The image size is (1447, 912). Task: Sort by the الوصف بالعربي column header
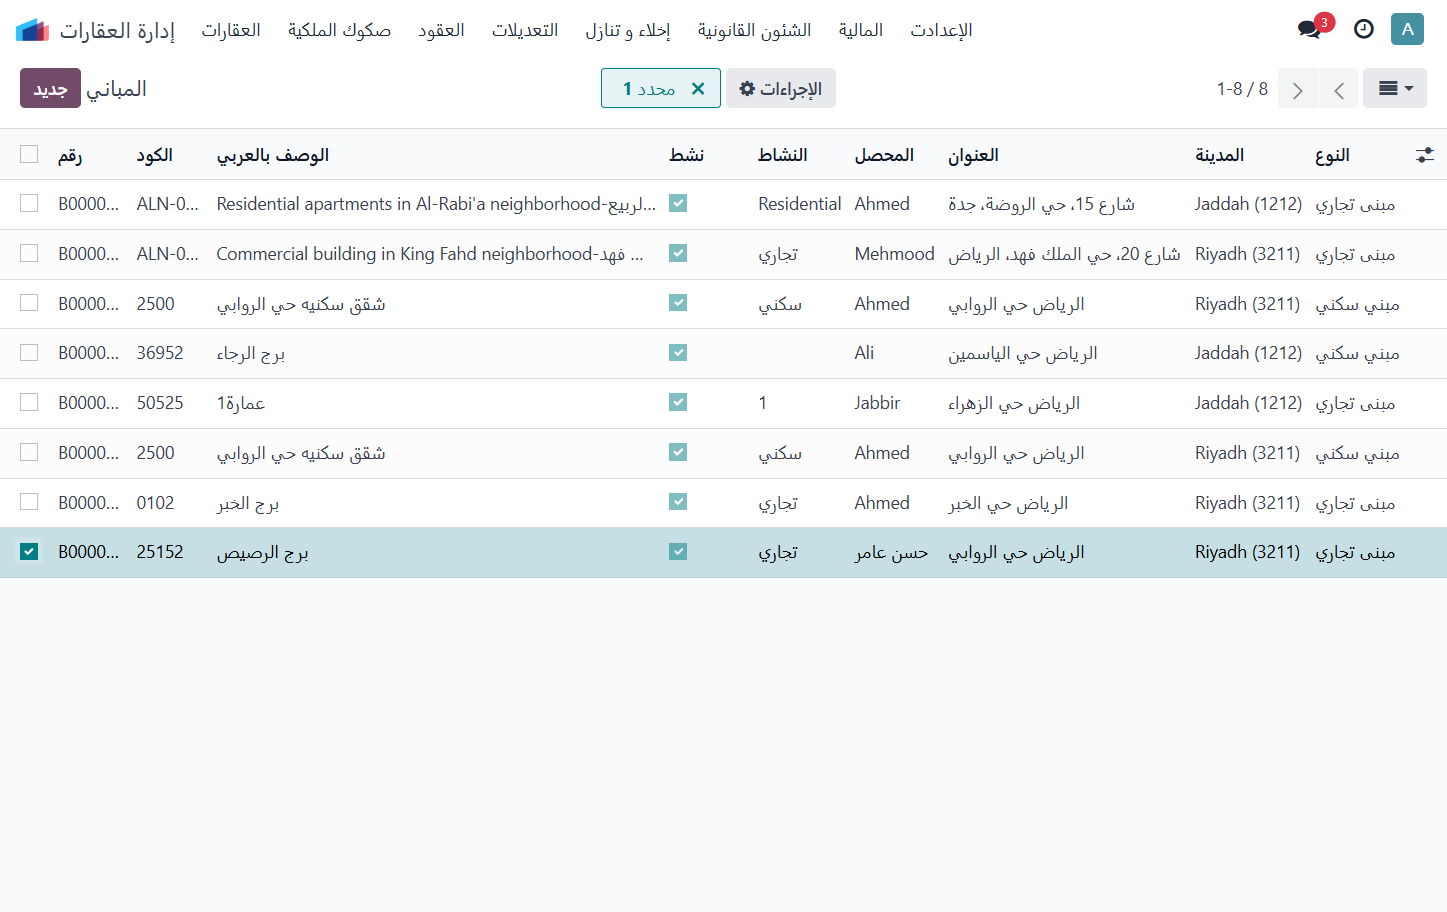[x=273, y=155]
